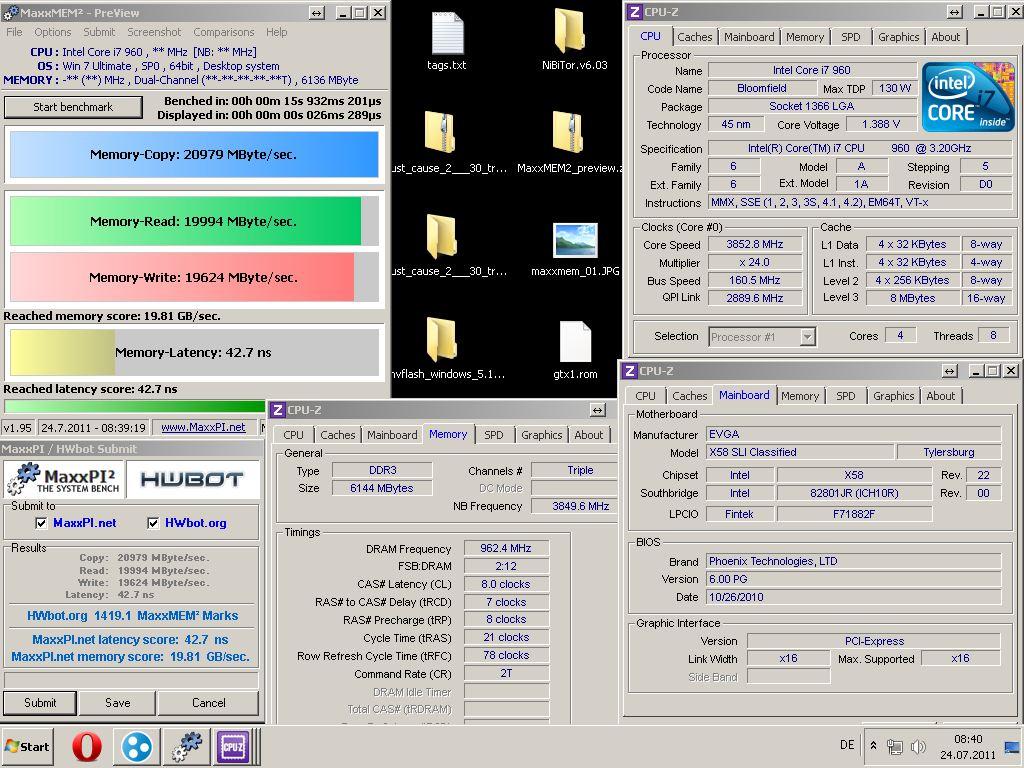Click the MaxxPI² system bench logo
This screenshot has height=768, width=1024.
coord(64,479)
